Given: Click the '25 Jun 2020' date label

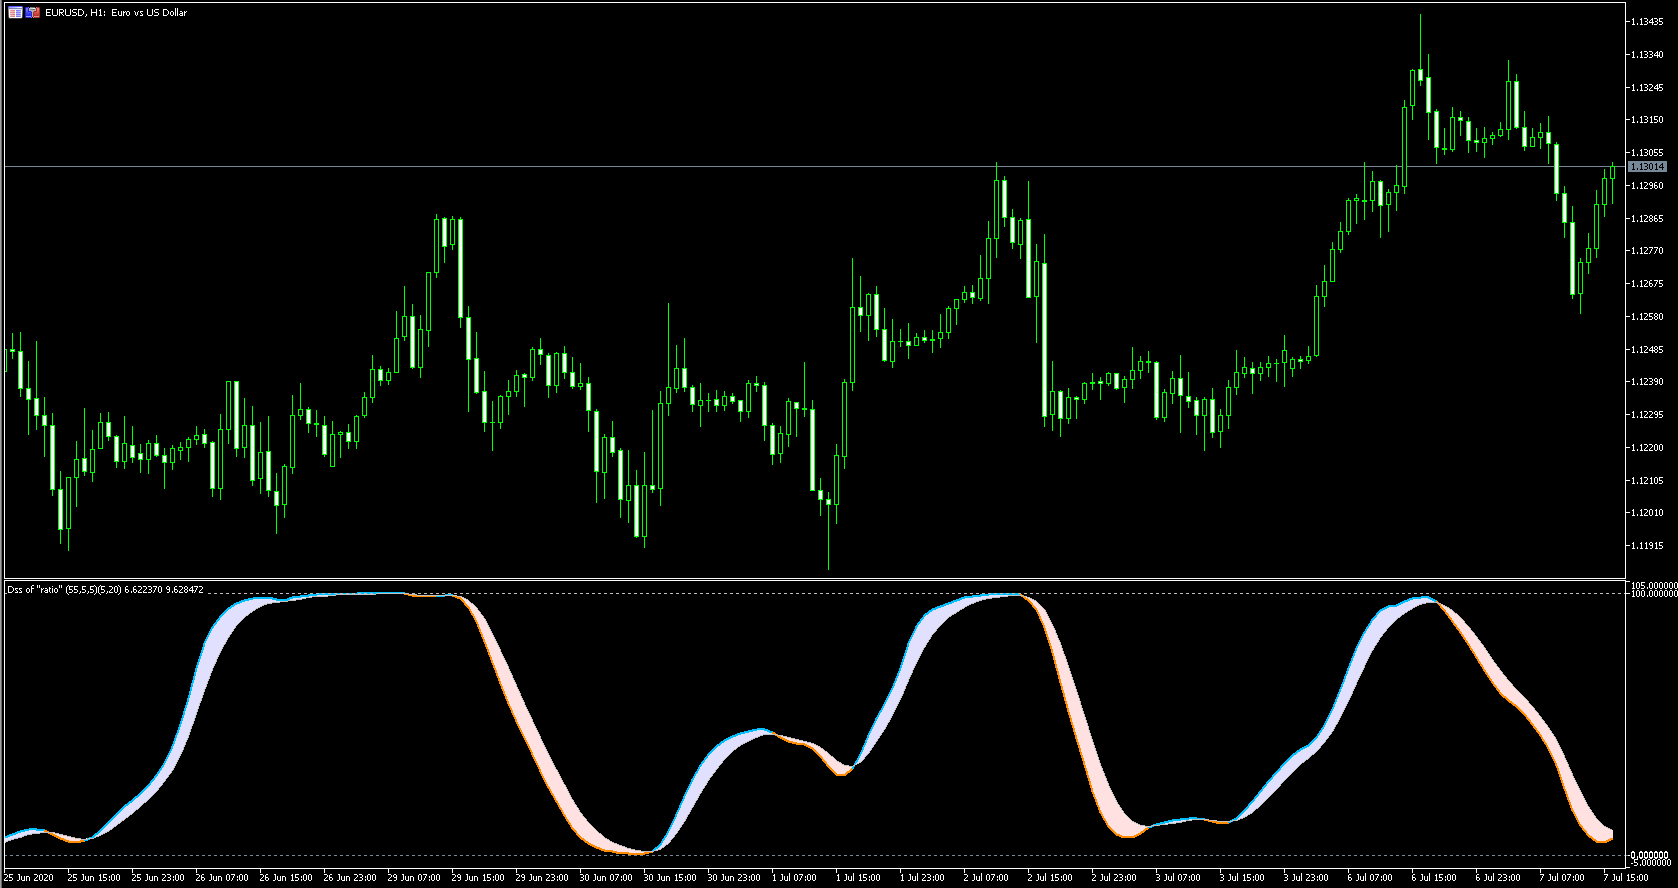Looking at the screenshot, I should pos(29,878).
